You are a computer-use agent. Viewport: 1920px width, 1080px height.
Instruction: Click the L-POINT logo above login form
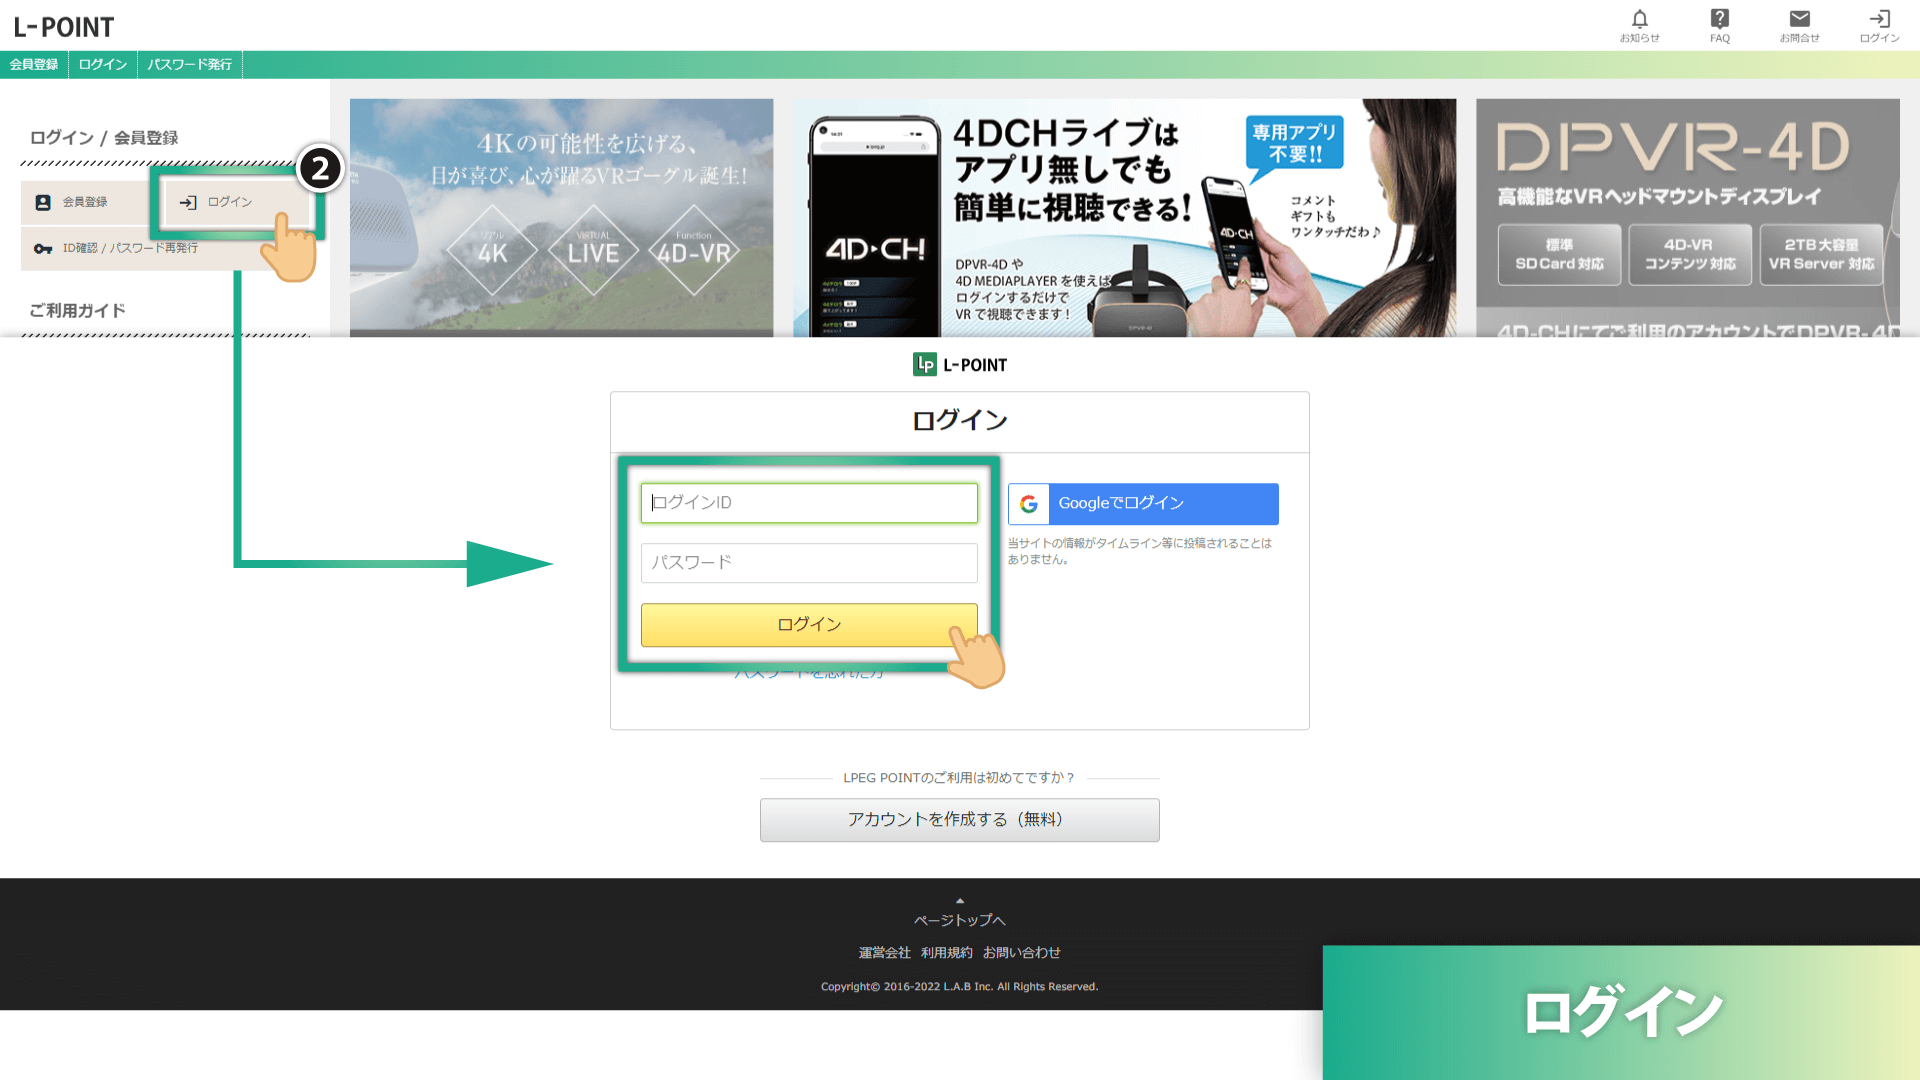(960, 365)
